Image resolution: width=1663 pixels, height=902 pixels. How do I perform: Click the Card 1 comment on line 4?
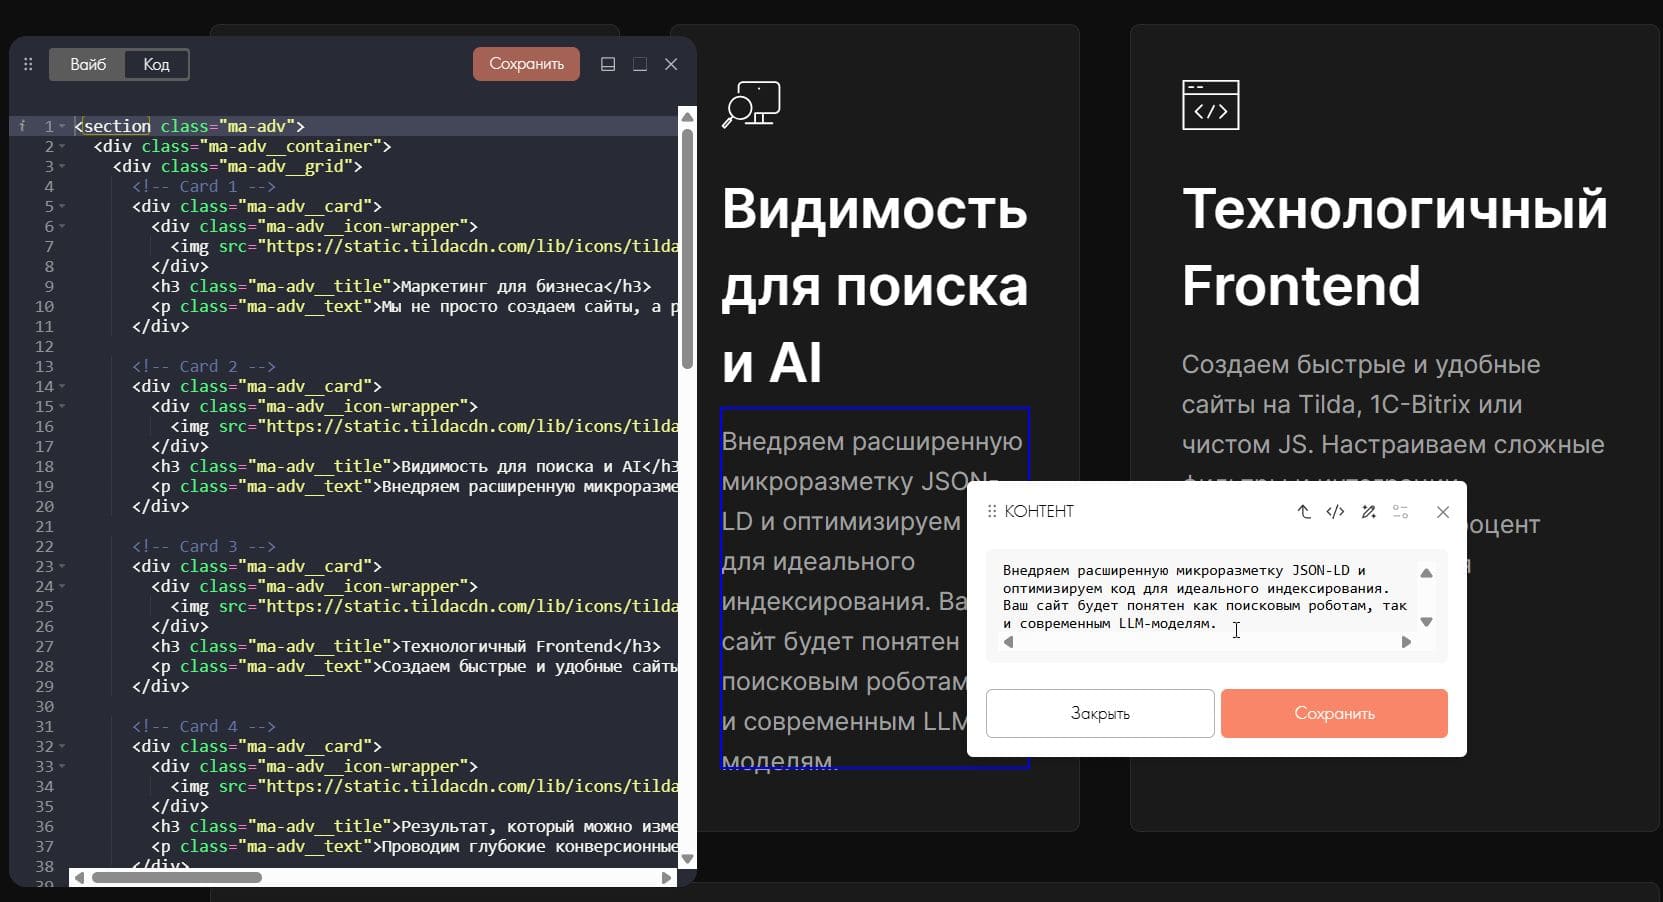click(204, 186)
